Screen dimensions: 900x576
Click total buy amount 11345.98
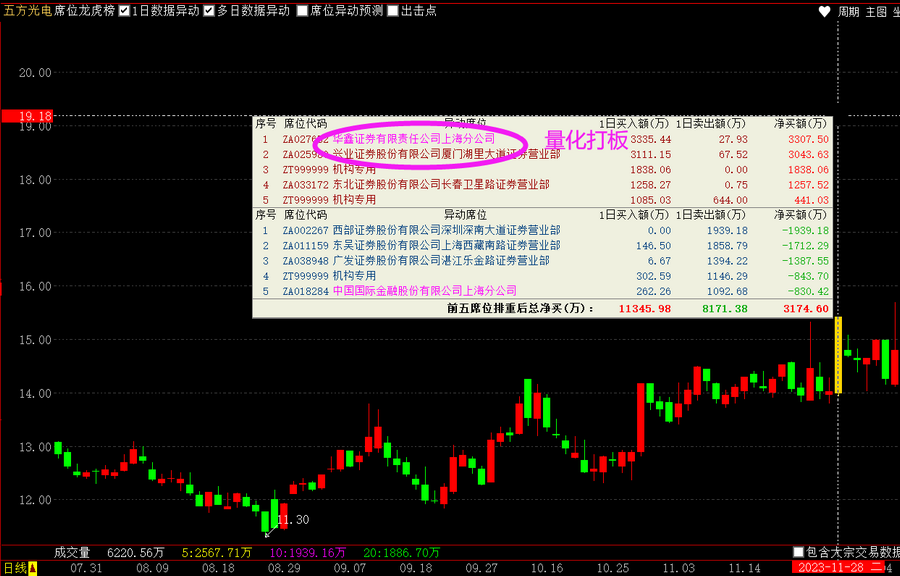pyautogui.click(x=645, y=309)
